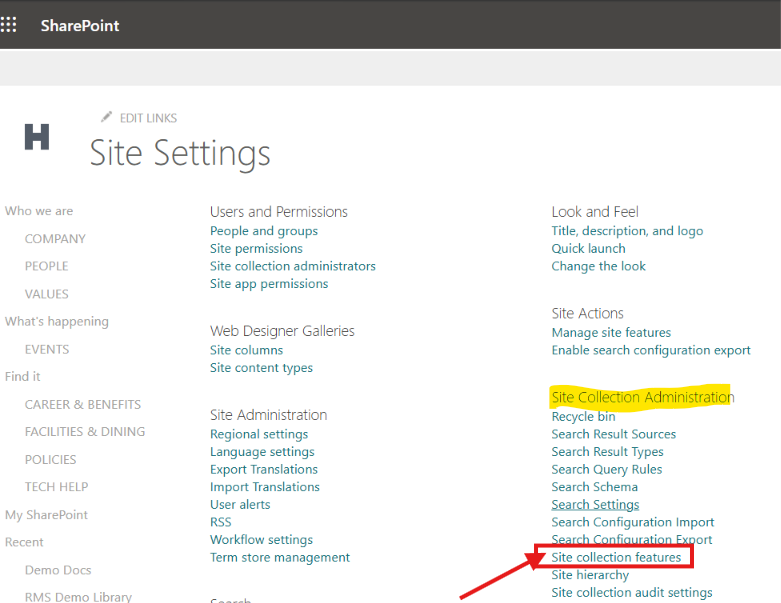Open User alerts
Image resolution: width=781 pixels, height=603 pixels.
tap(240, 504)
